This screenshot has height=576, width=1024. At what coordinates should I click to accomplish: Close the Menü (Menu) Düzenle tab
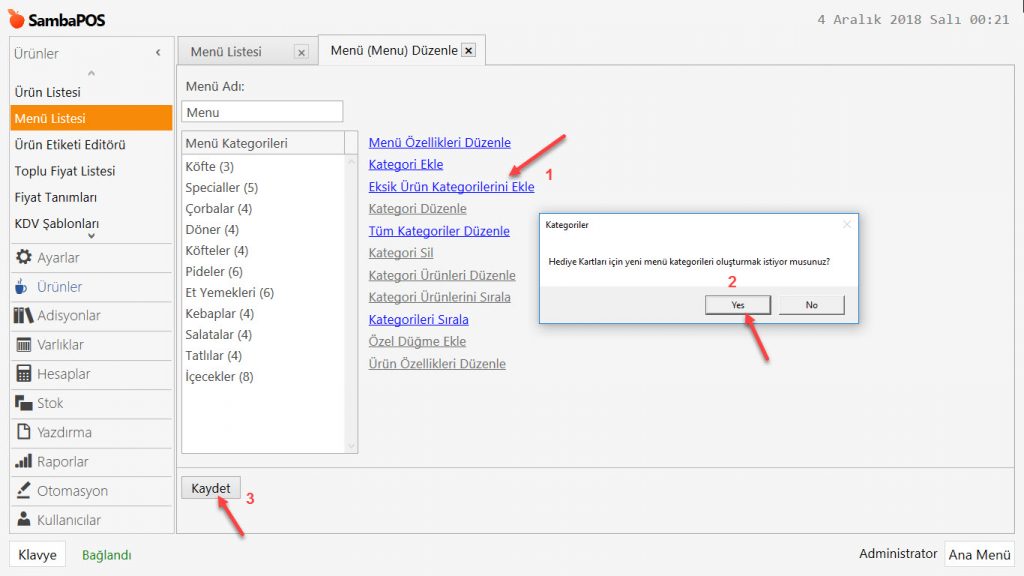point(468,51)
